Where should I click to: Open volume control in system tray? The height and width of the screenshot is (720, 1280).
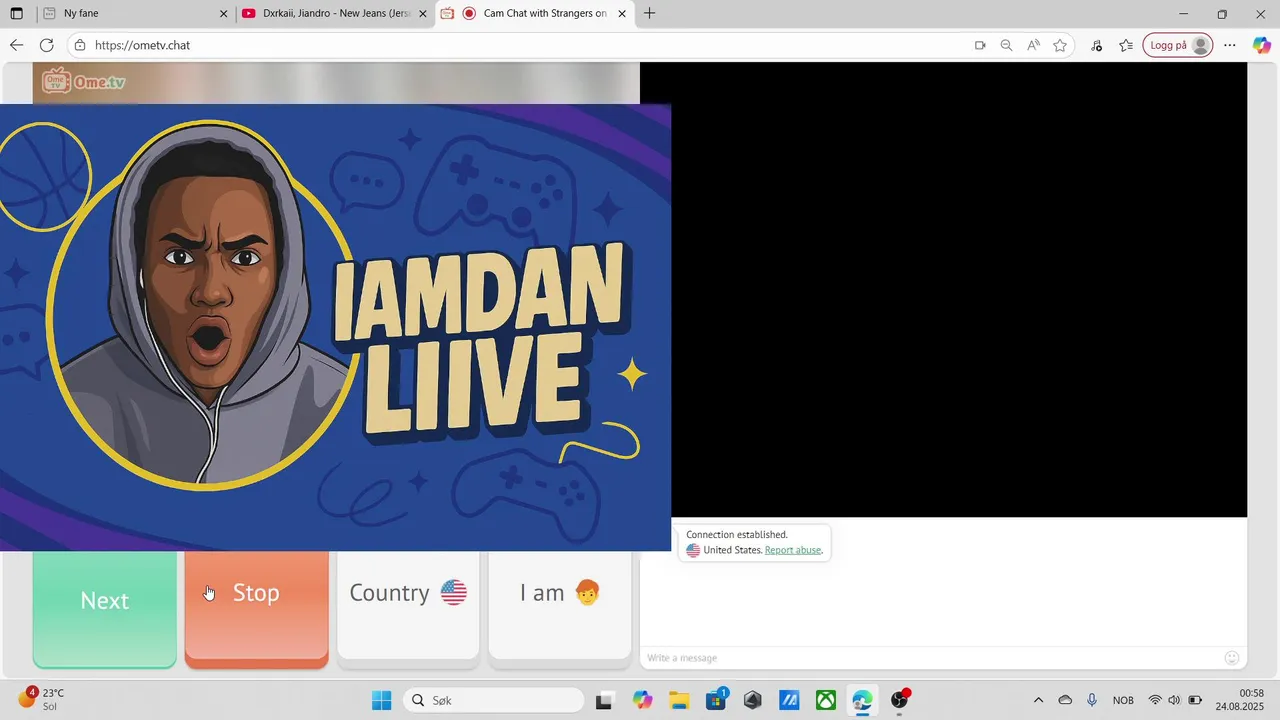click(1174, 700)
